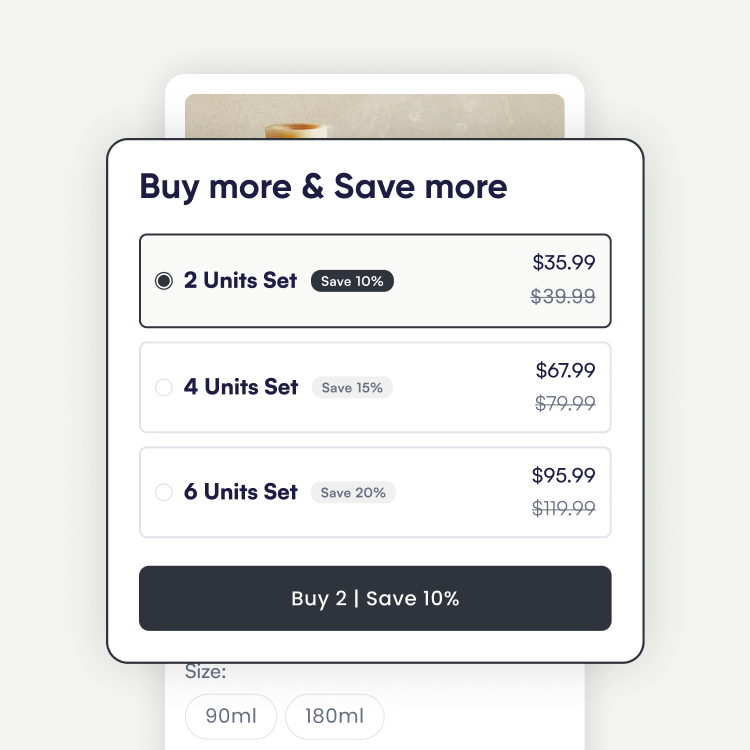Click the Buy 2 | Save 10% button
The image size is (750, 750).
coord(375,598)
